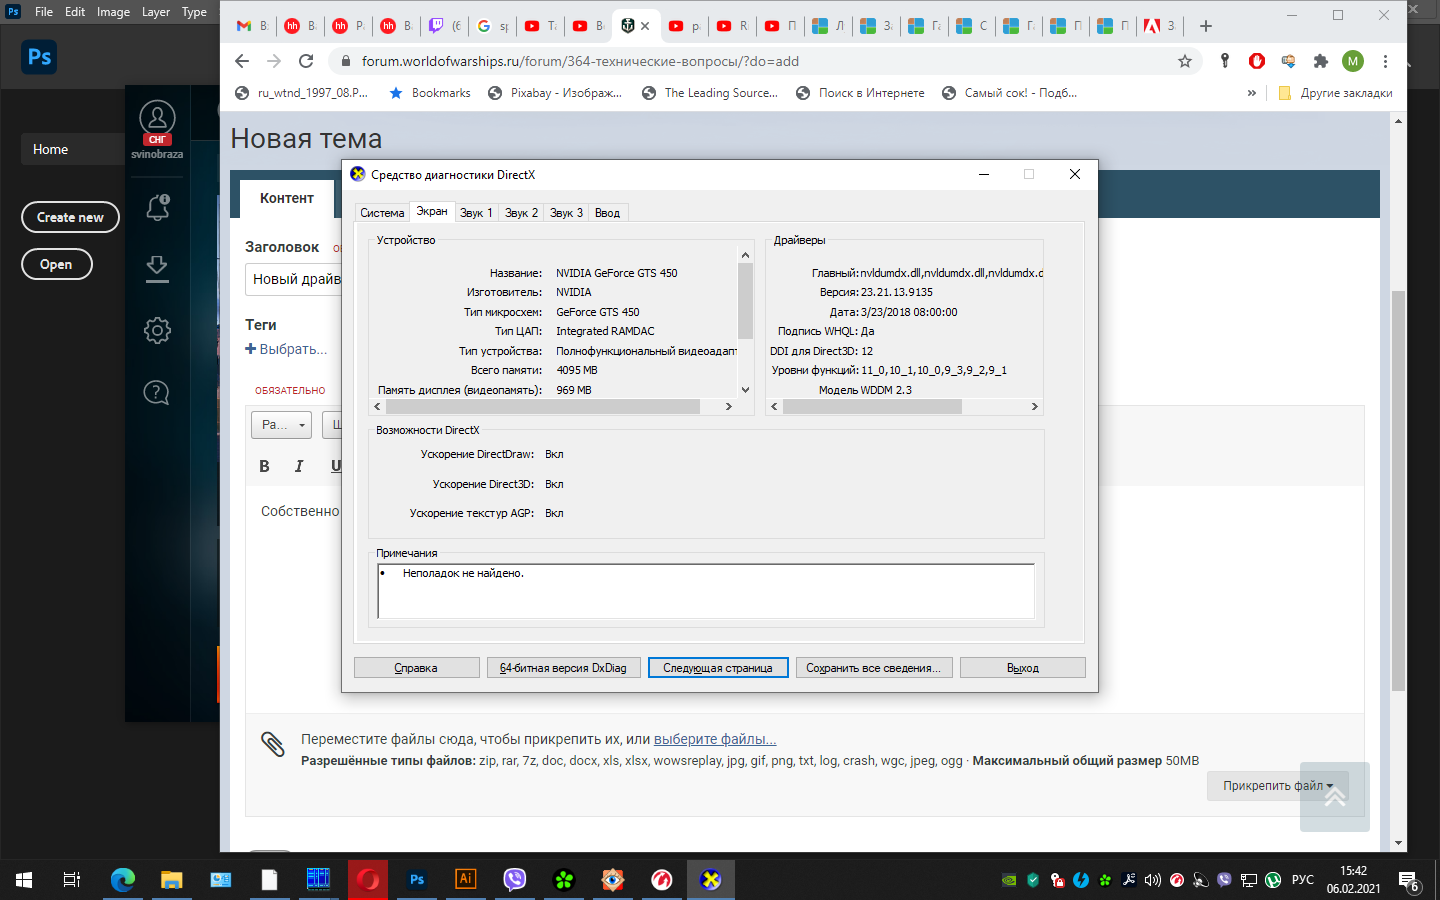Viewport: 1440px width, 900px height.
Task: Show the hidden bookmarks overflow chevron
Action: pos(1251,93)
